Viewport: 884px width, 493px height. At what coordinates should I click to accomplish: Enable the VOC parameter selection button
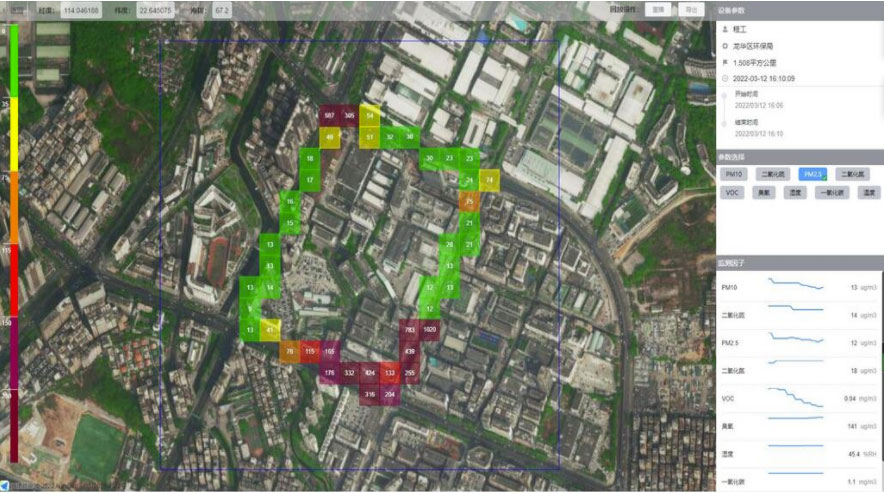732,192
